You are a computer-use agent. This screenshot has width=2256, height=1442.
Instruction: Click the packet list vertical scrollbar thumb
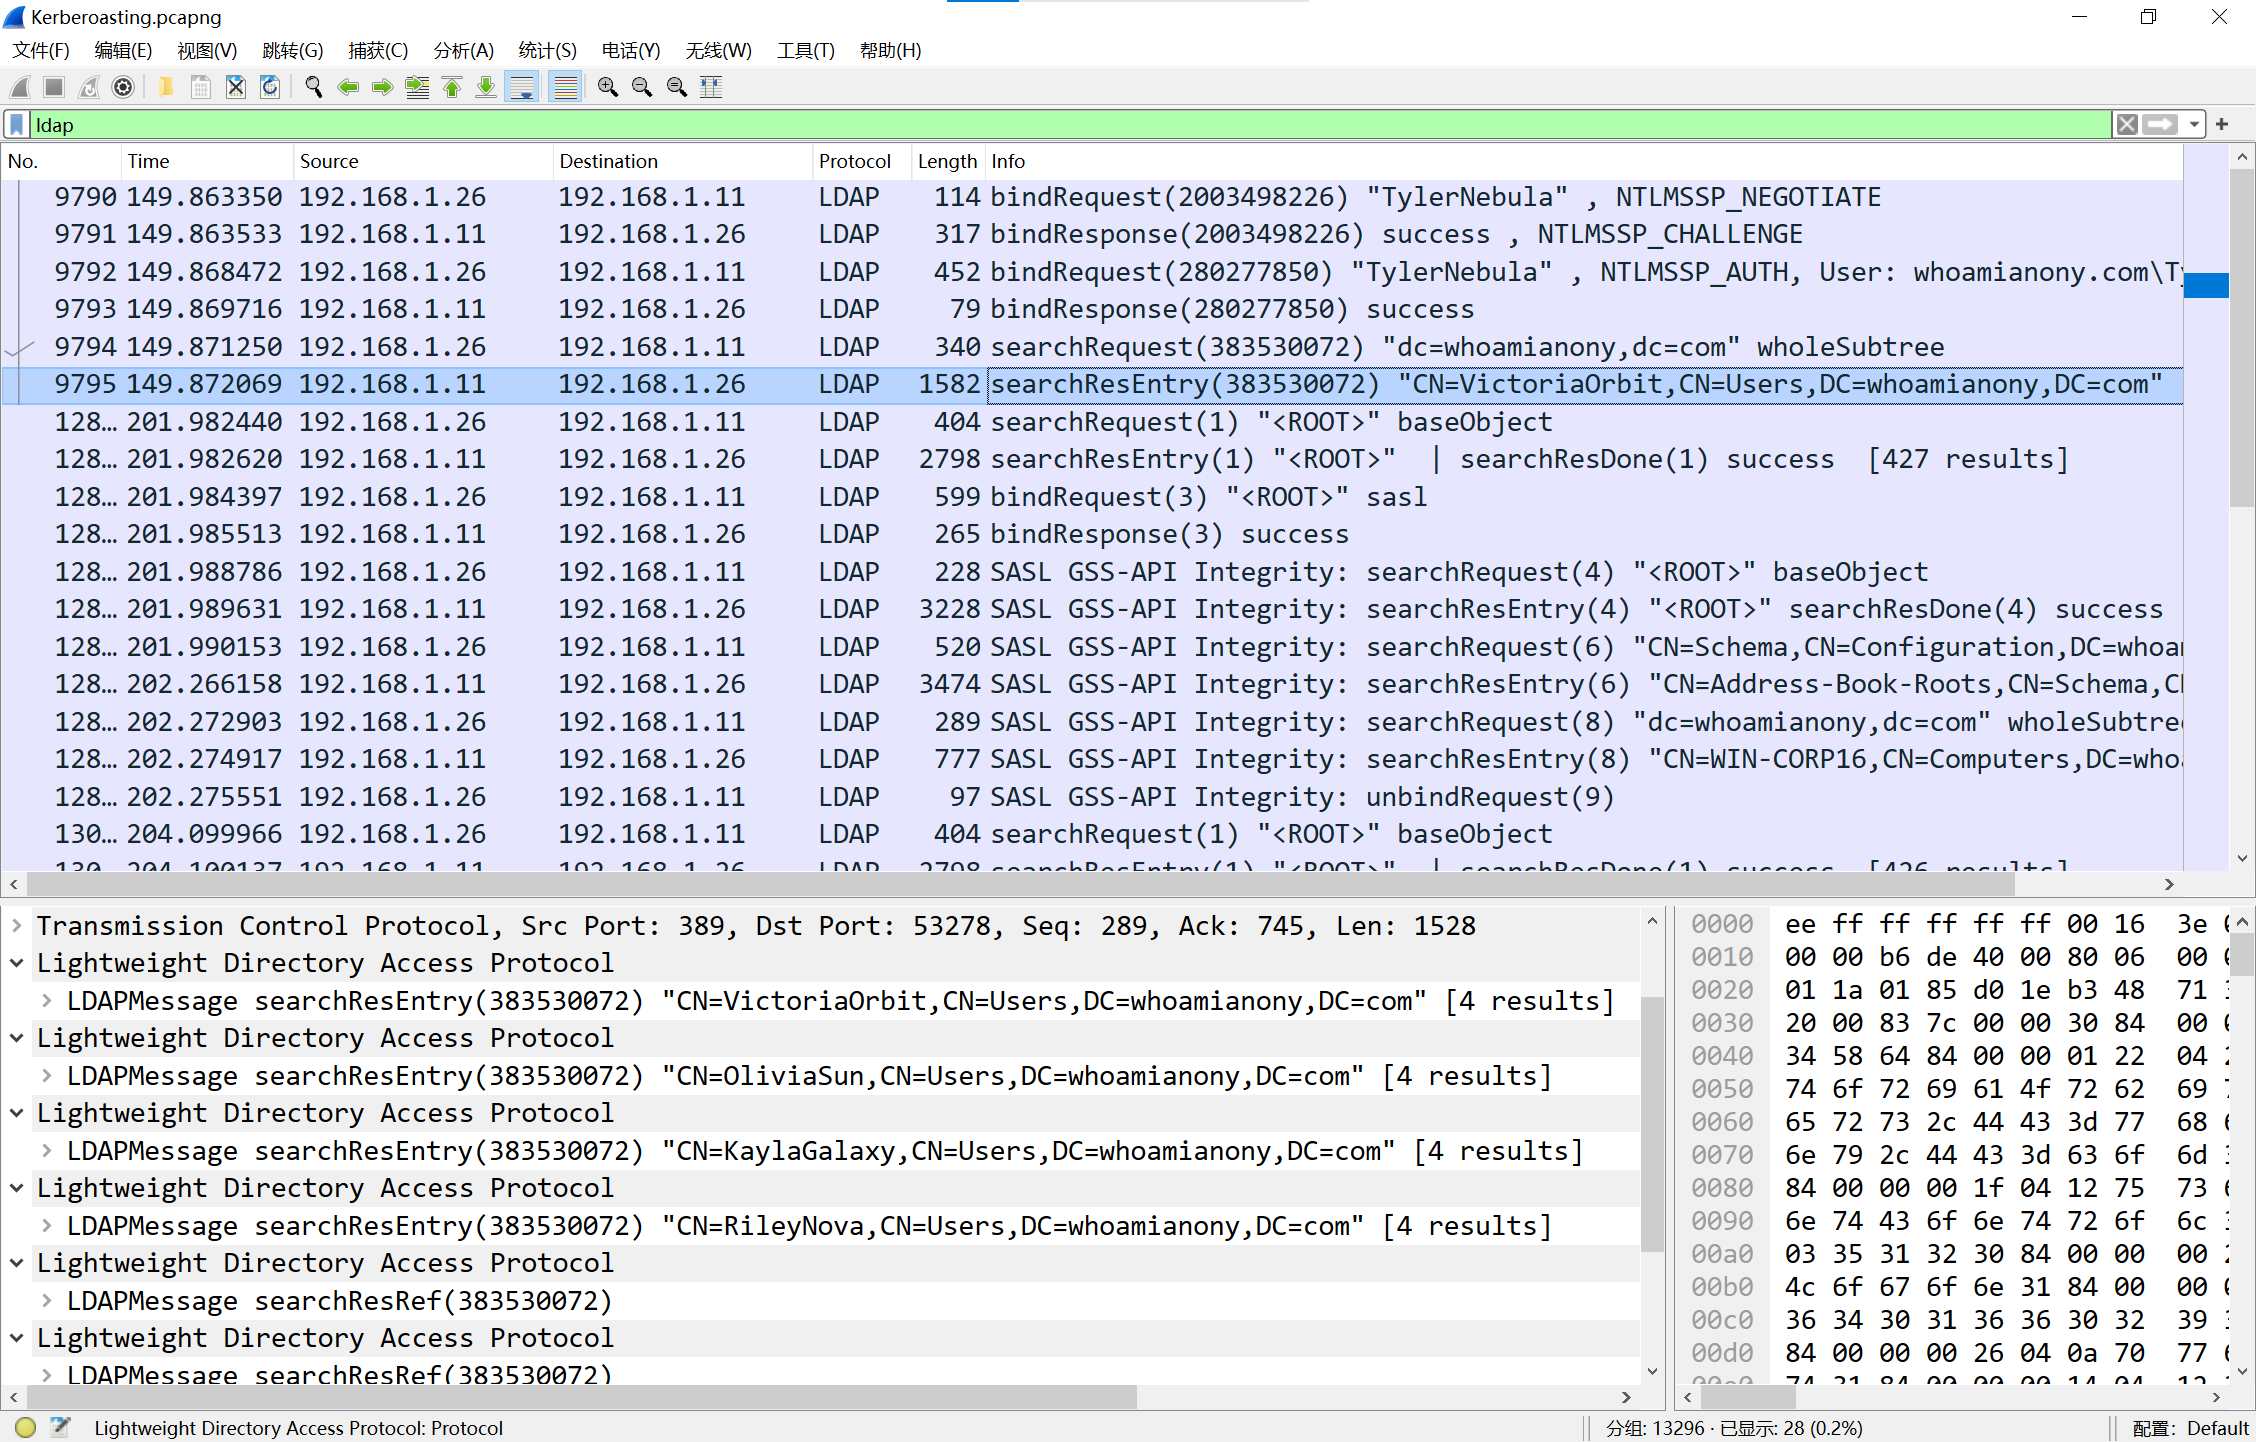pos(2242,340)
